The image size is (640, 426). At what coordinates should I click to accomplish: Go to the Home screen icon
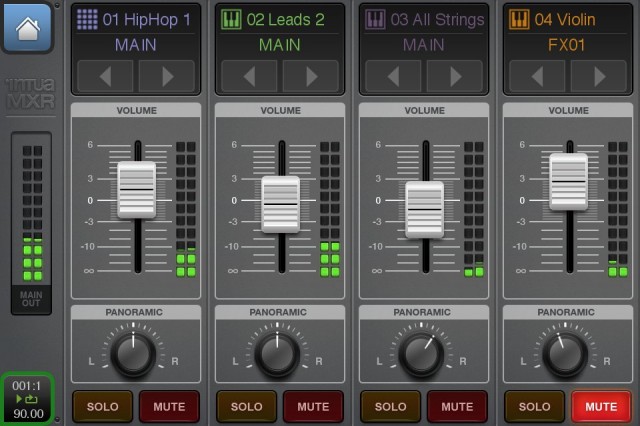[x=28, y=27]
